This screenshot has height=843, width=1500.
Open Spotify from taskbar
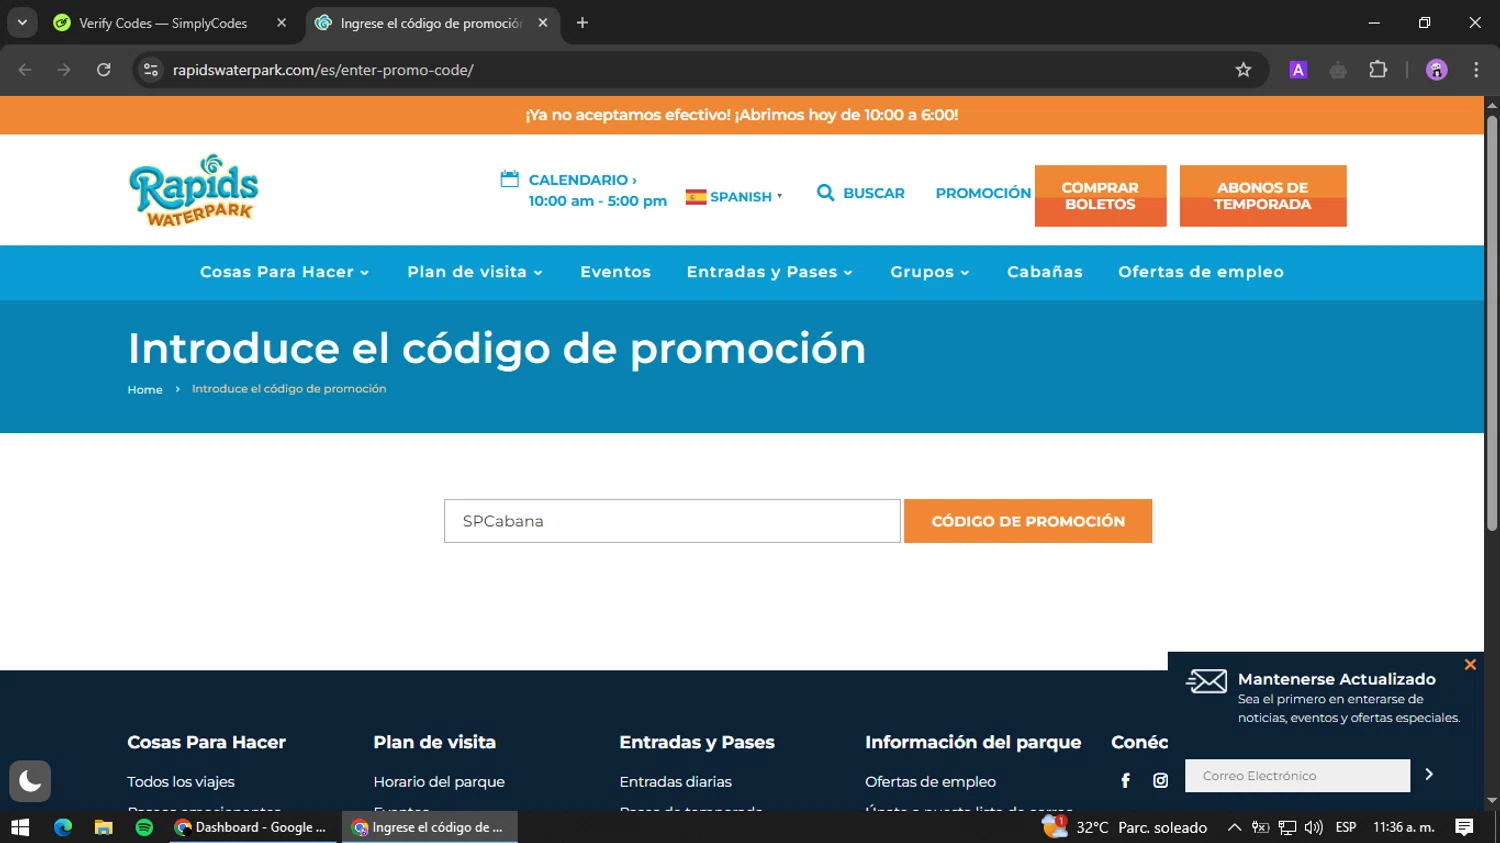tap(144, 827)
